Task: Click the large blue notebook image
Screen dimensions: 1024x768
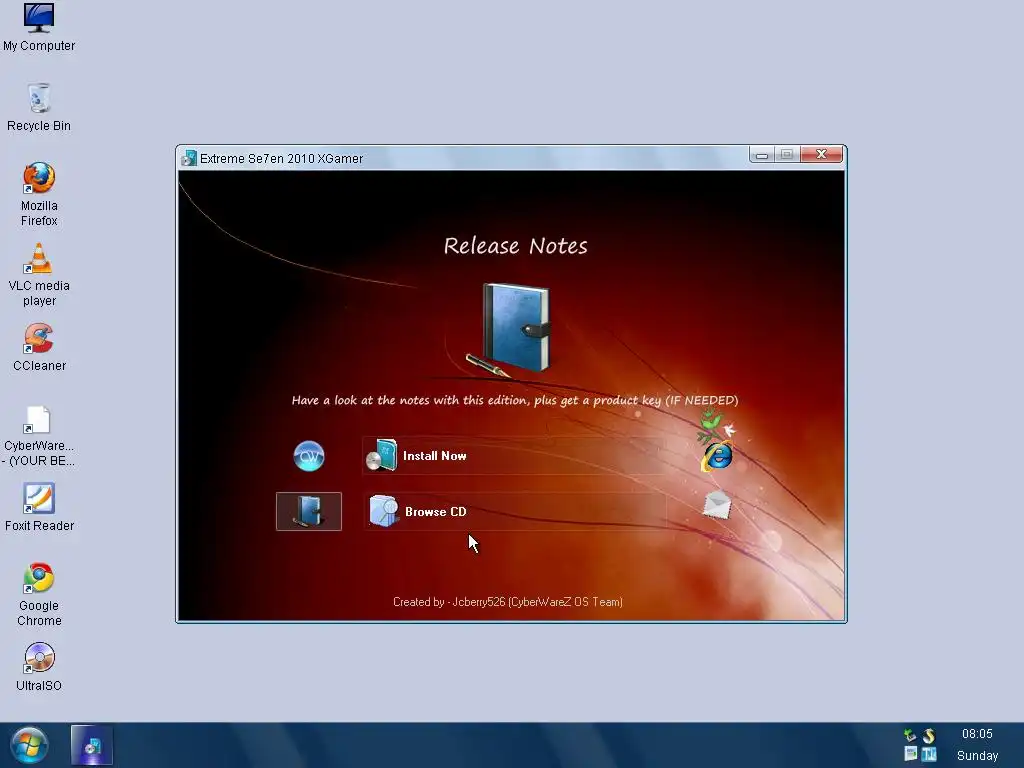Action: click(x=509, y=330)
